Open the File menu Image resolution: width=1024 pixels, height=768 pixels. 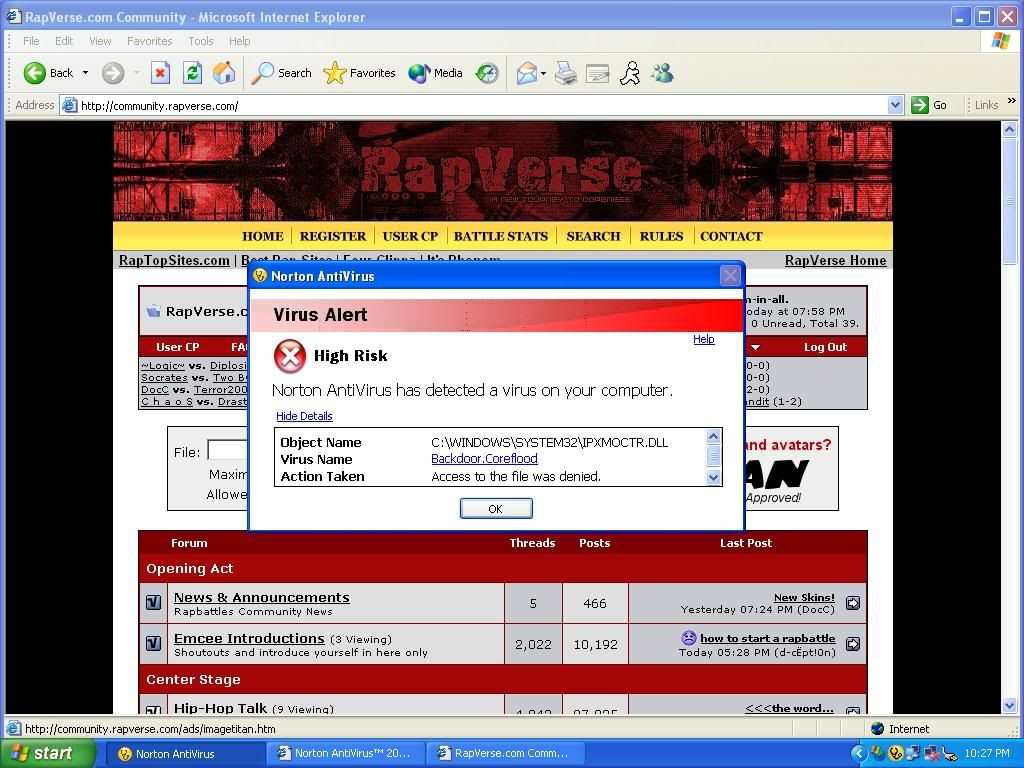[x=31, y=40]
